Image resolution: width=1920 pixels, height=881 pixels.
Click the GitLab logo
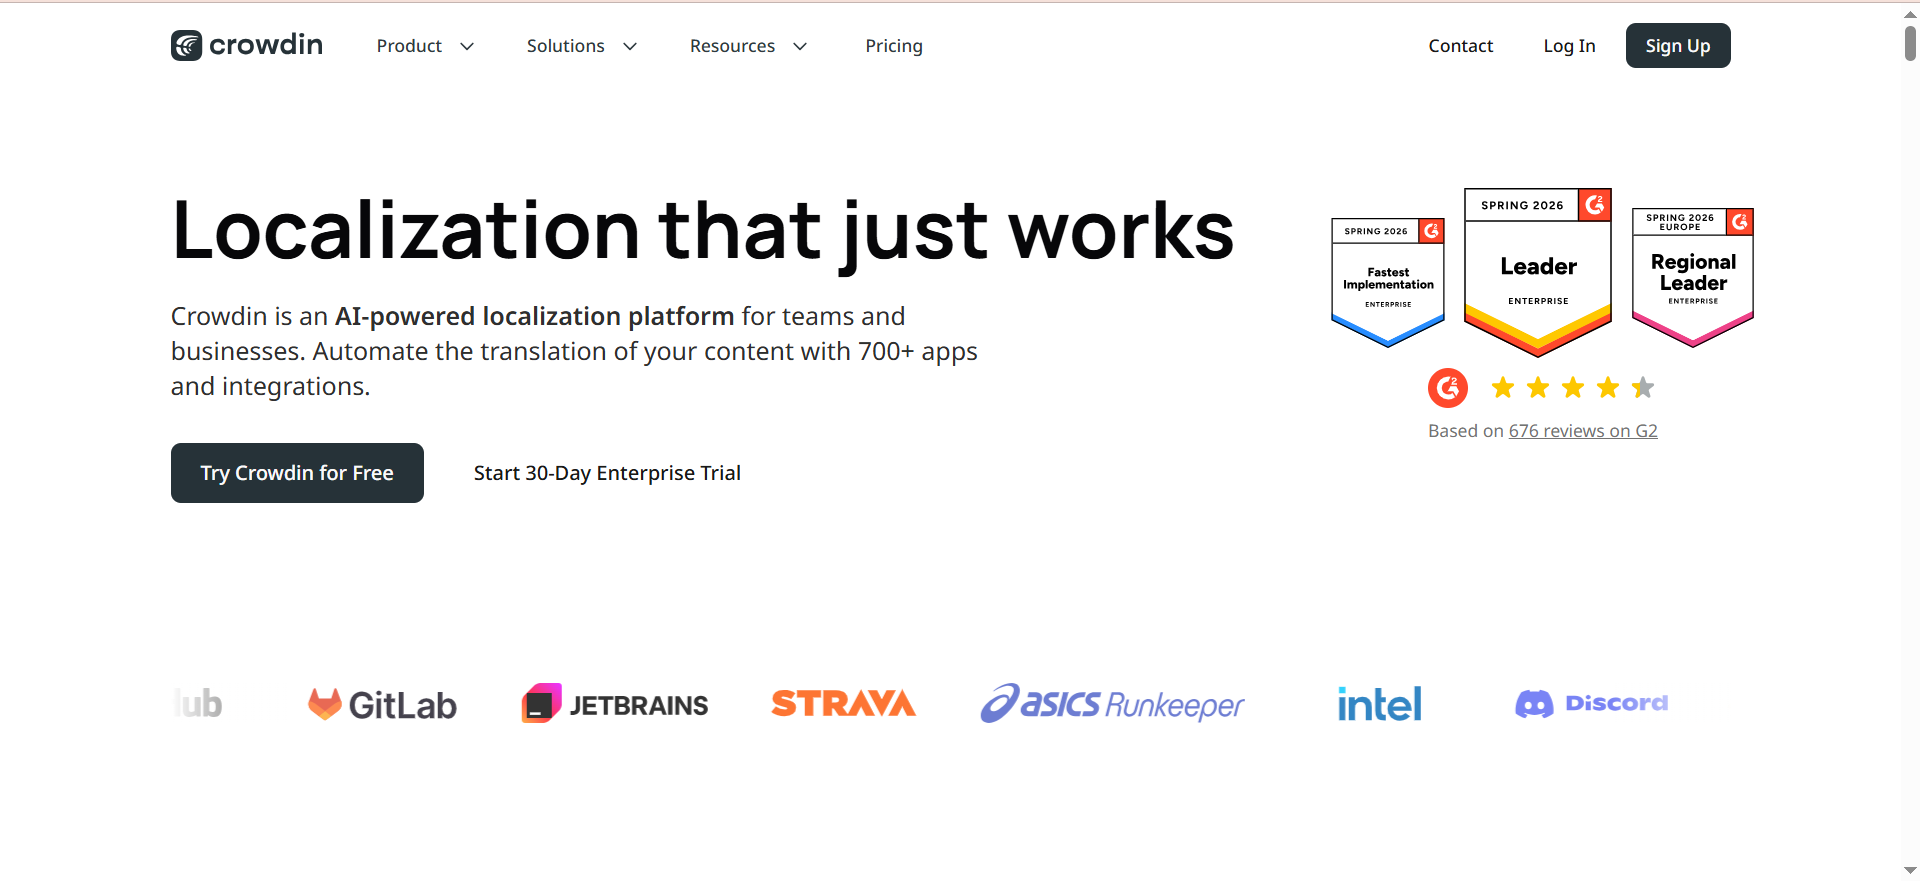click(x=382, y=705)
